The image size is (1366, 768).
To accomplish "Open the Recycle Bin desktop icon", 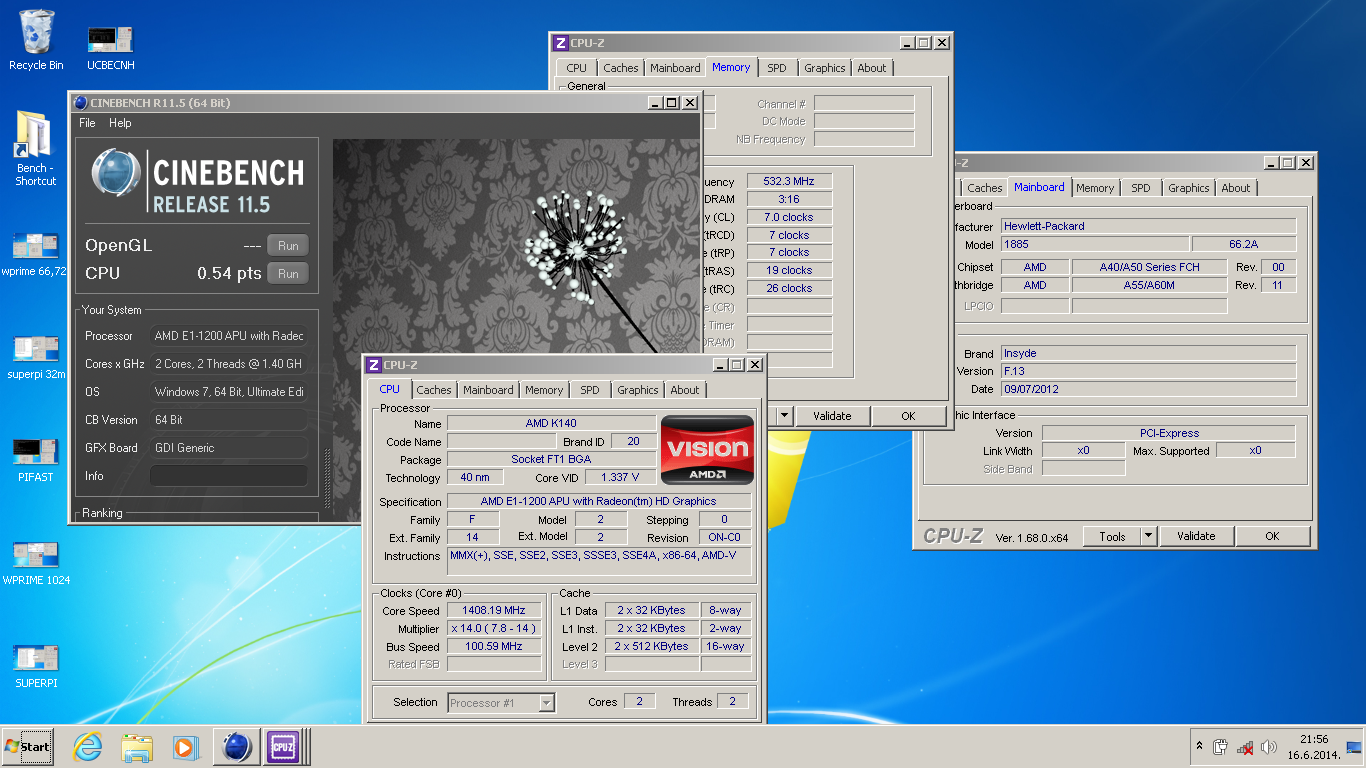I will click(36, 40).
